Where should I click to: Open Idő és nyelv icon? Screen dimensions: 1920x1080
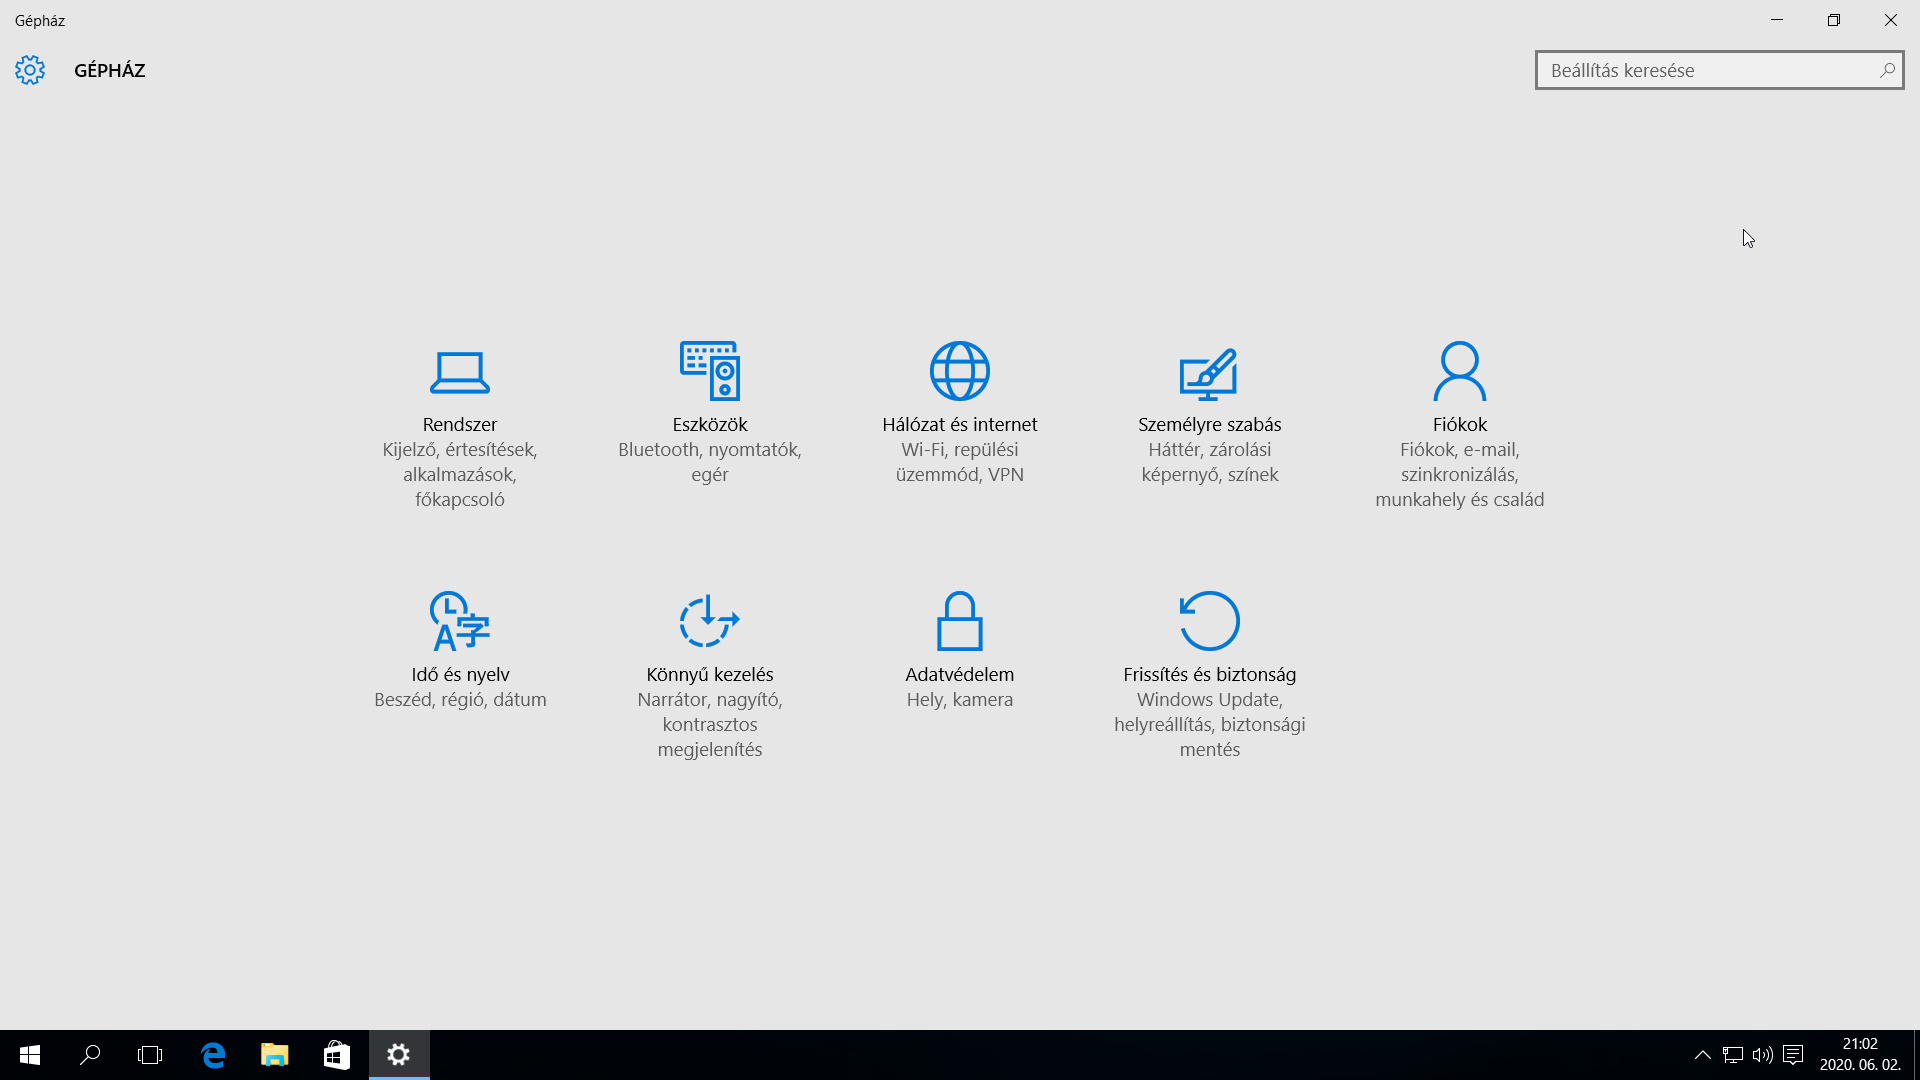(x=460, y=621)
